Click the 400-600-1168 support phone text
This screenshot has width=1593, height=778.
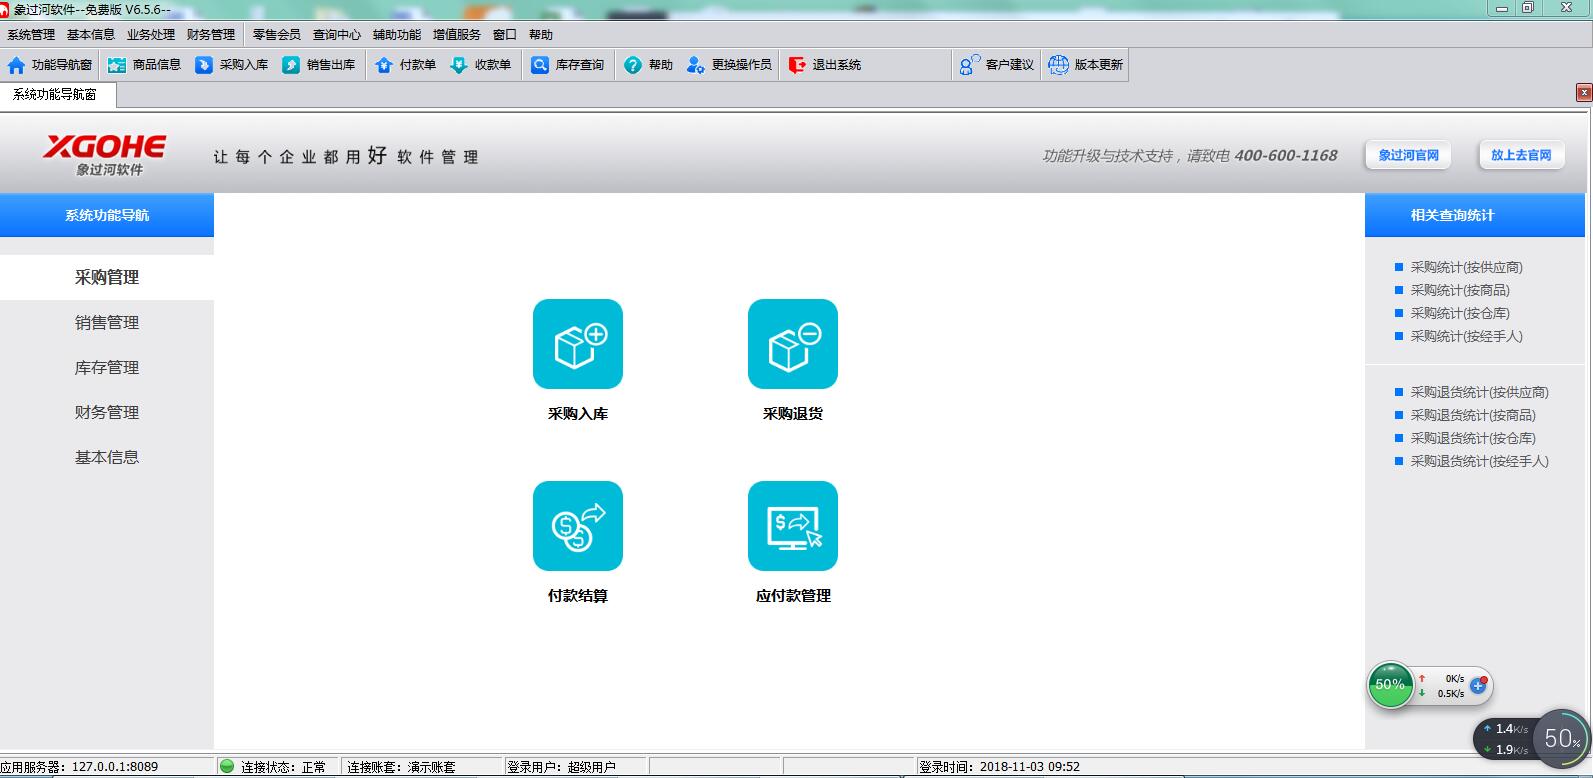tap(1286, 155)
